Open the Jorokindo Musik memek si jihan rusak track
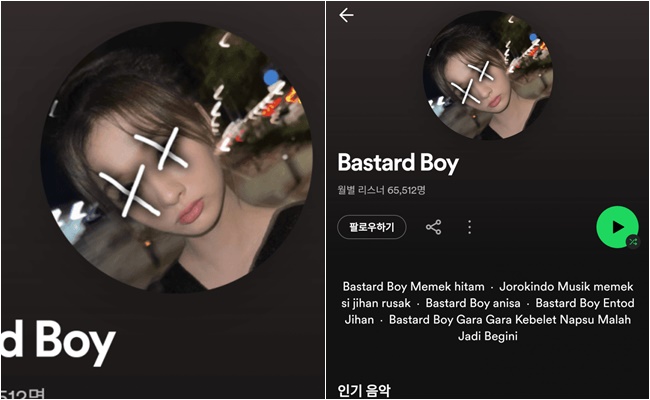This screenshot has width=650, height=400. coord(488,295)
